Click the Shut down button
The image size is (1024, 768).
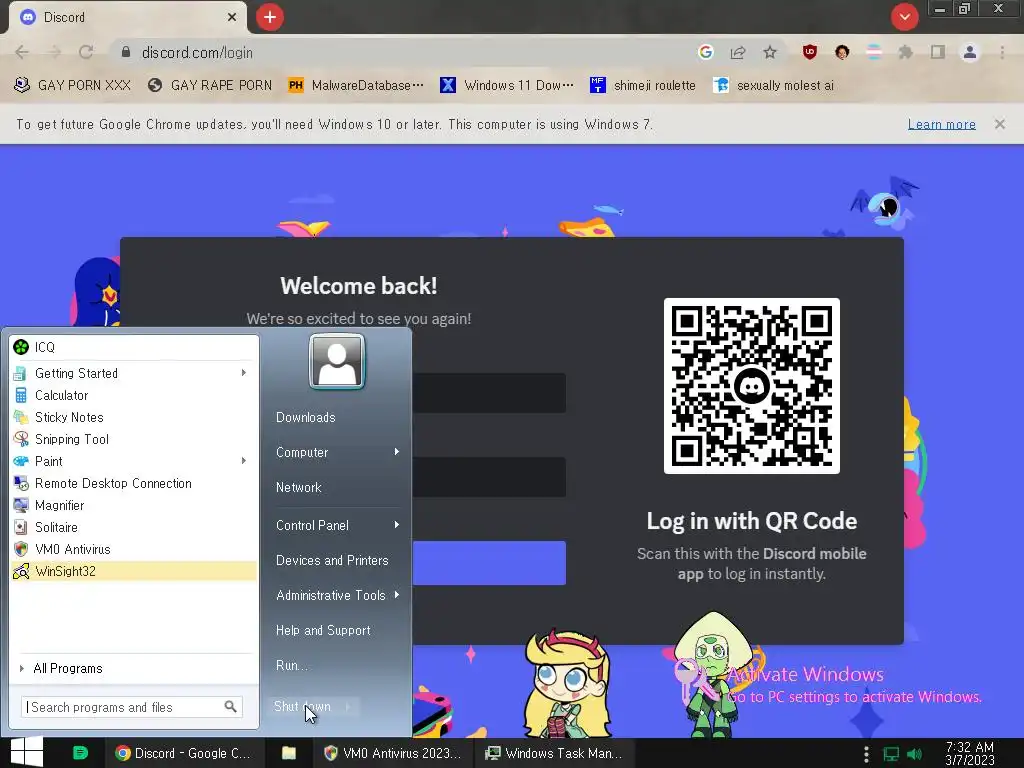(x=304, y=707)
